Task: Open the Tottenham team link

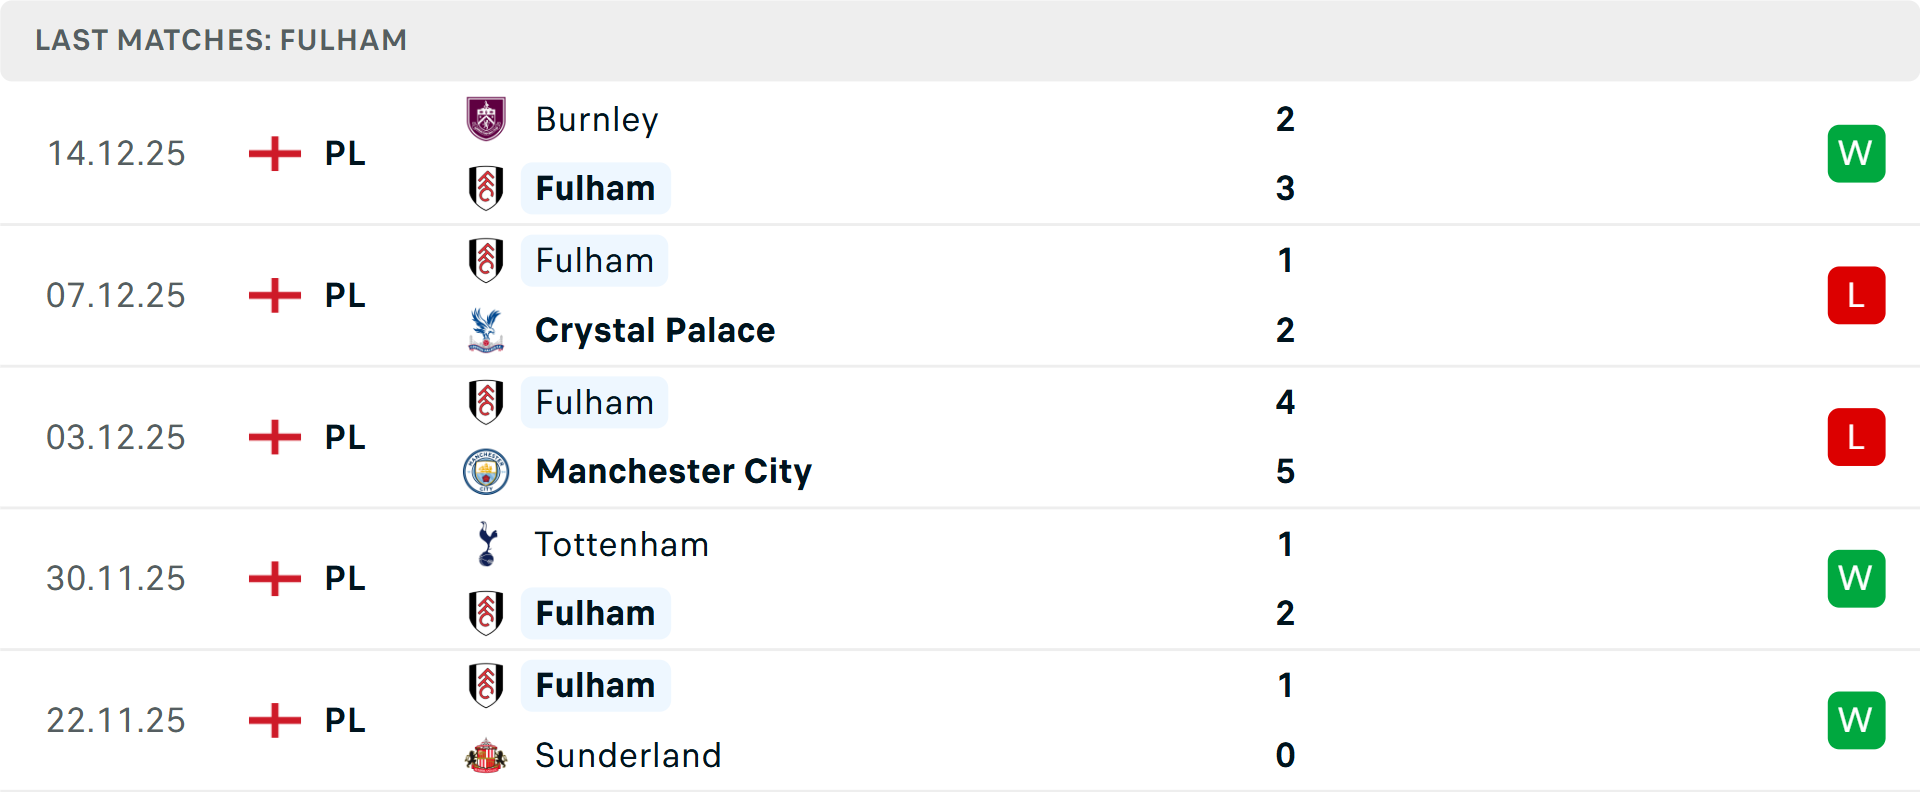Action: click(x=621, y=544)
